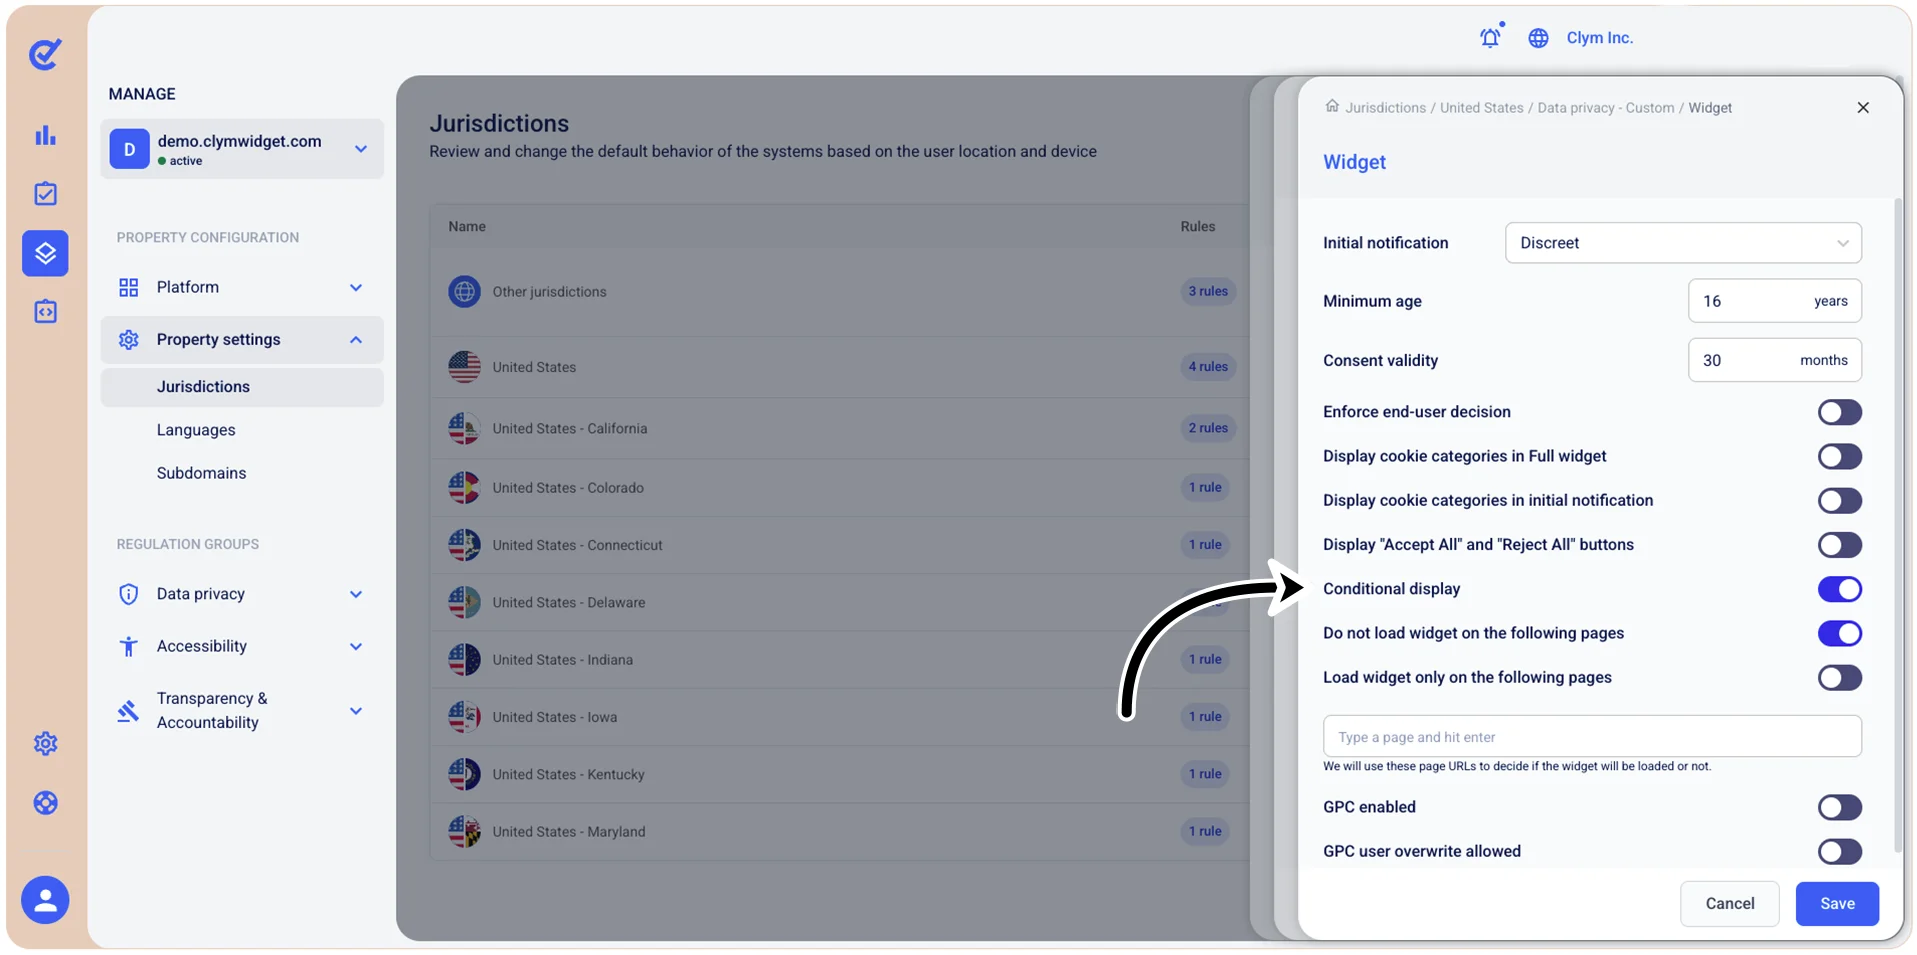Open the notifications bell icon
Screen dimensions: 1917x955
1490,37
